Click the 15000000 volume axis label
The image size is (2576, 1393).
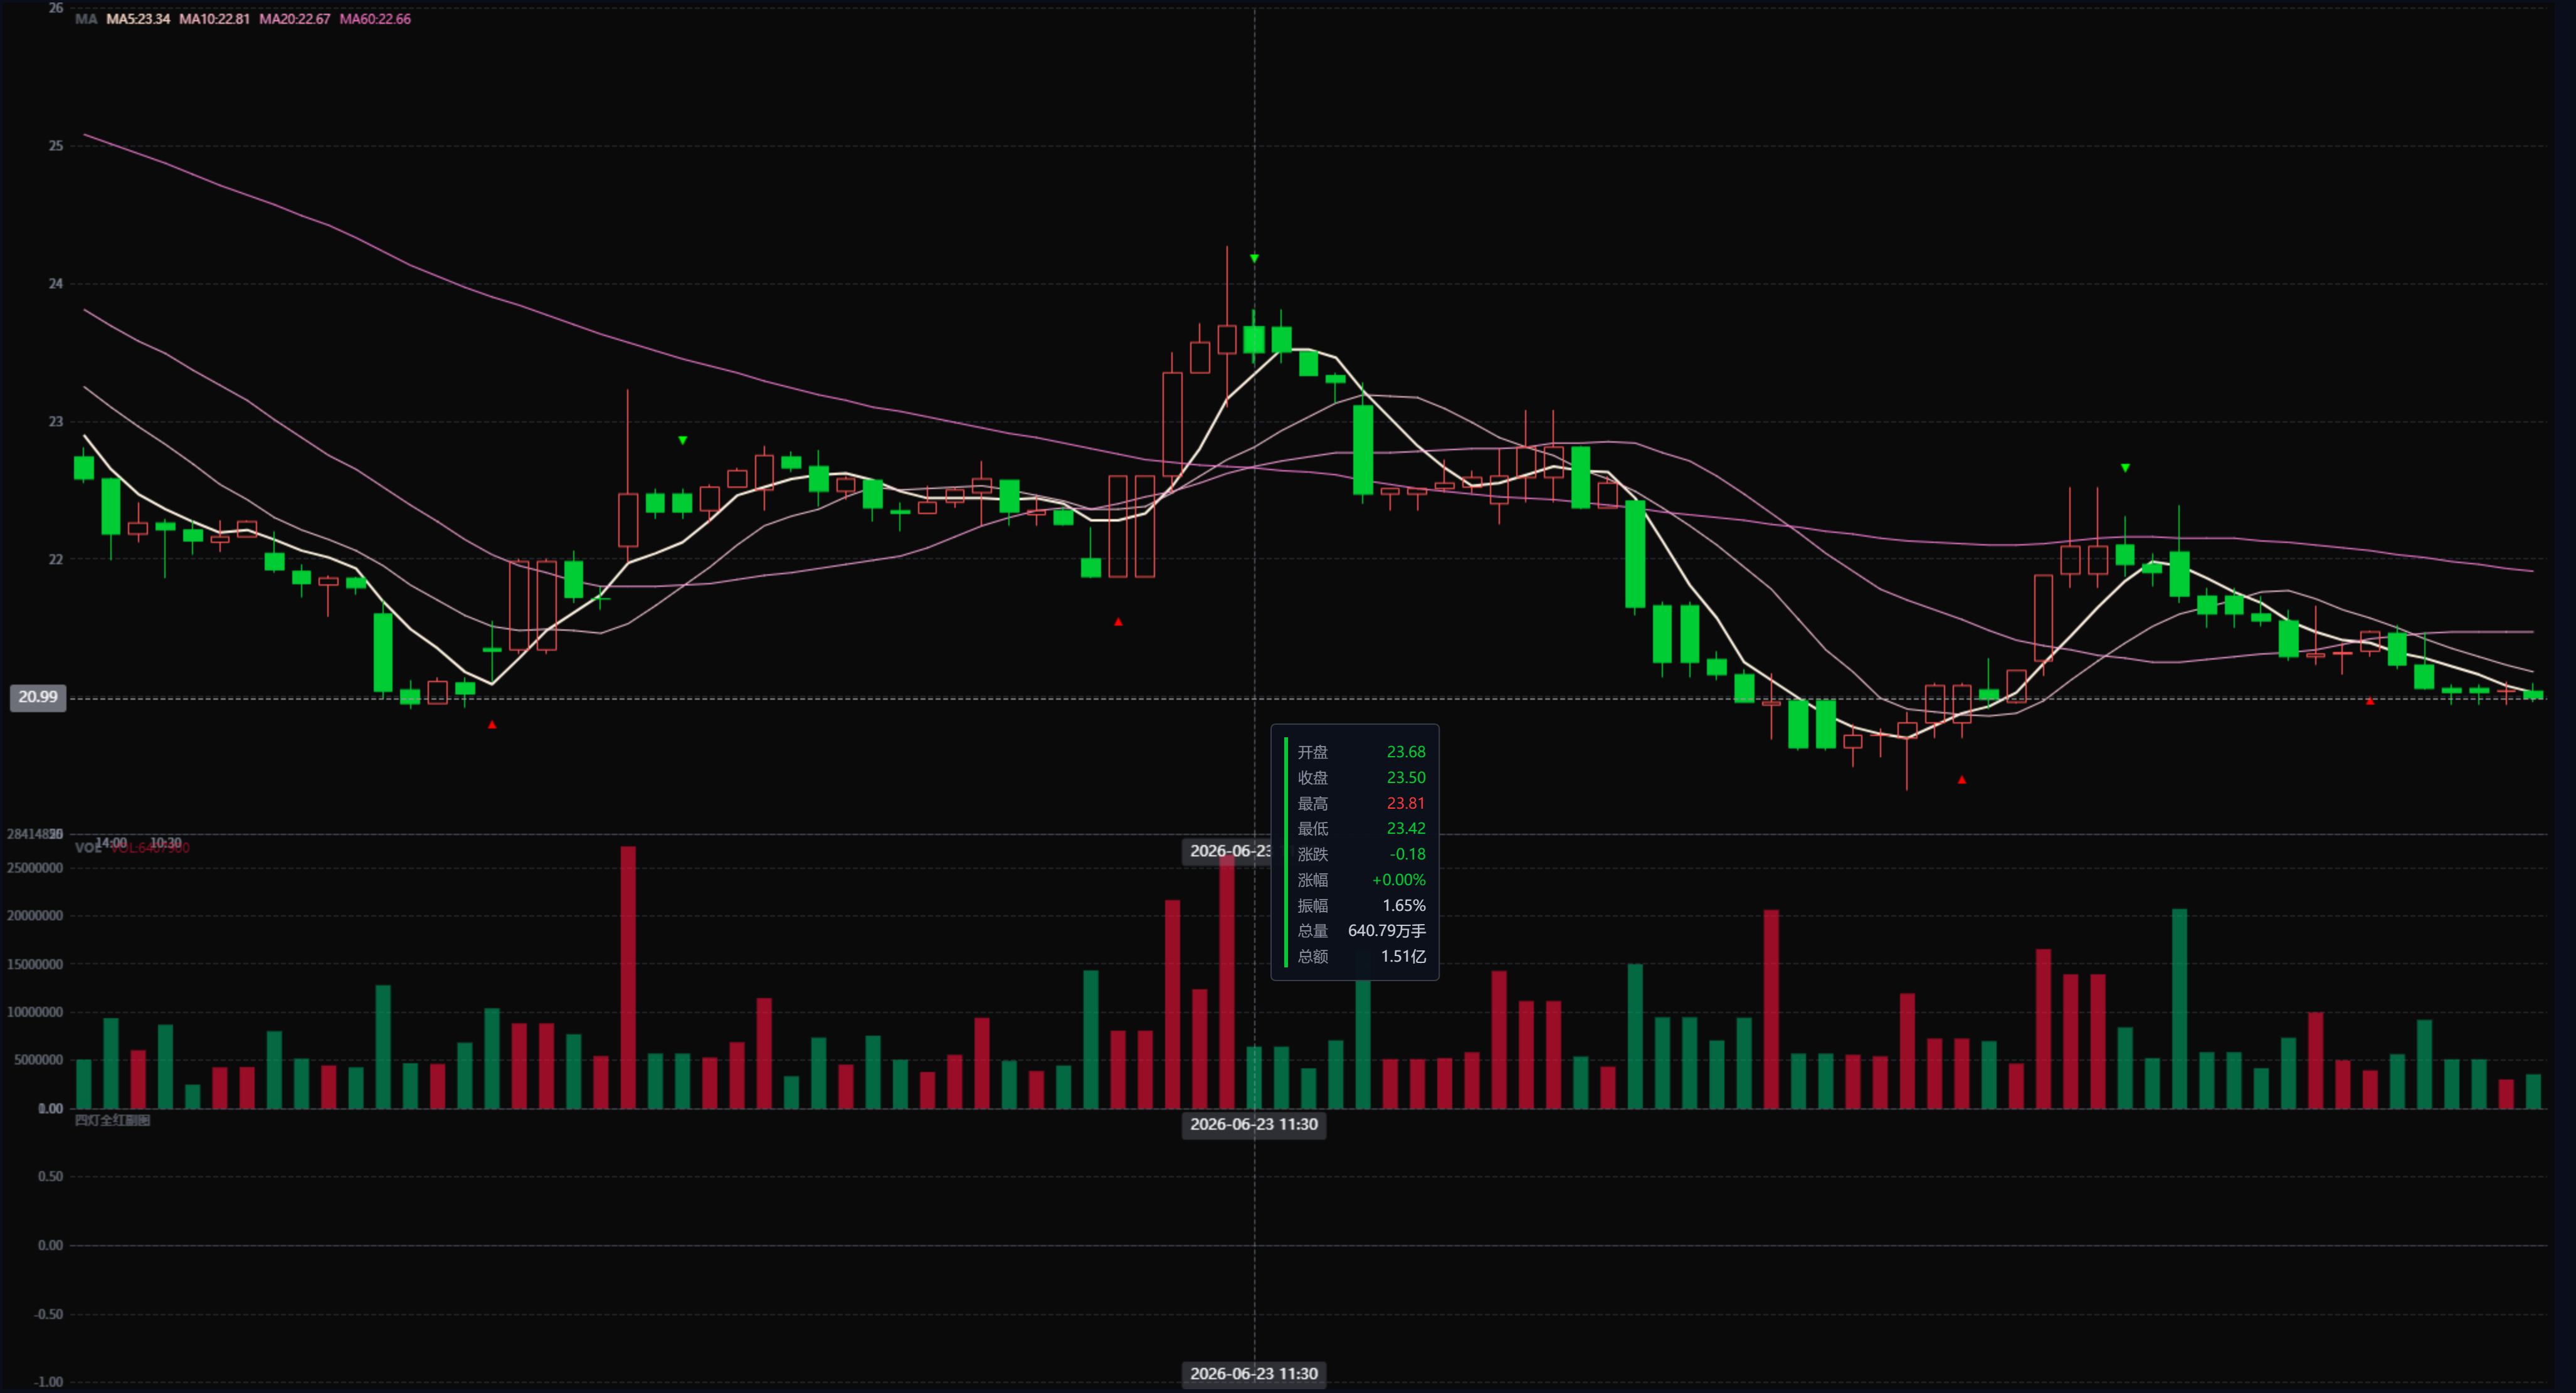35,965
